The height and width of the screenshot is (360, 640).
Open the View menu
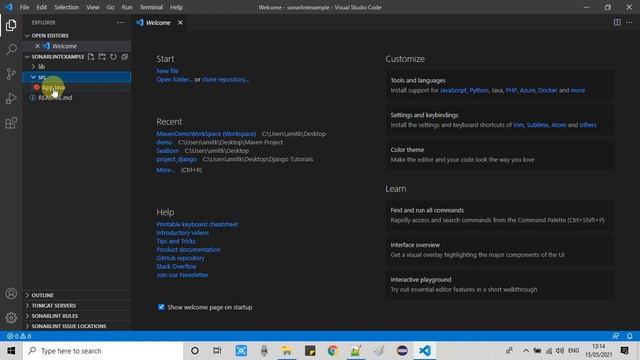click(93, 7)
